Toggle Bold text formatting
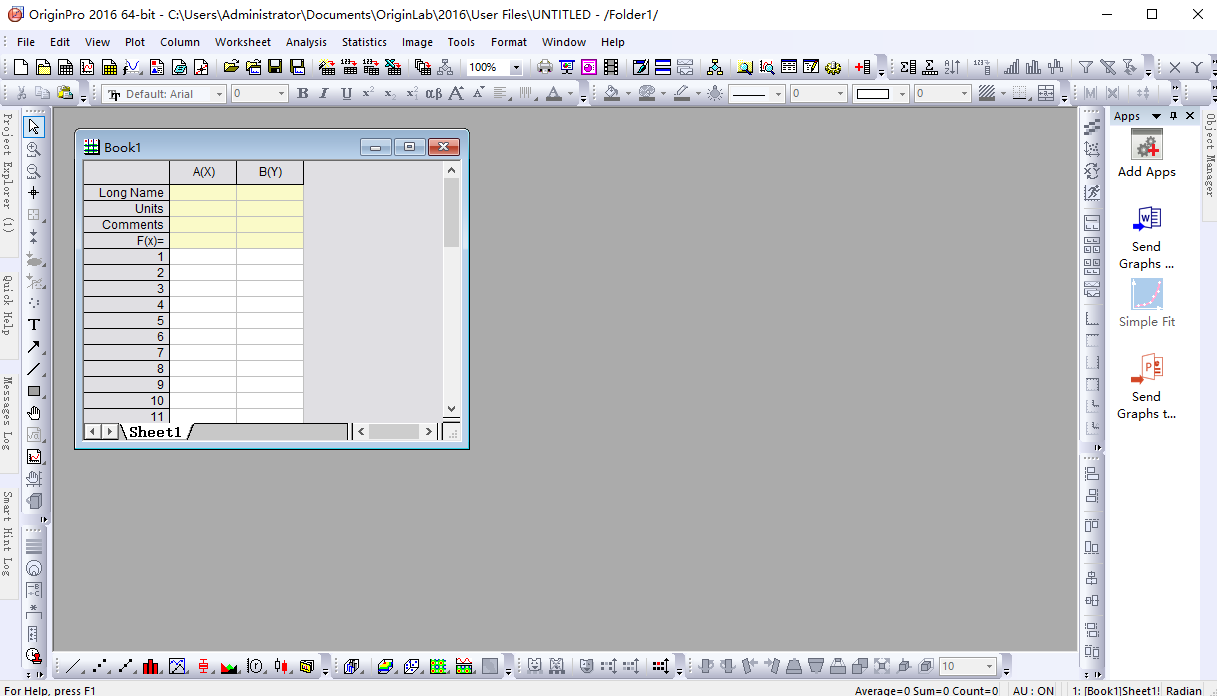The height and width of the screenshot is (696, 1217). [x=302, y=94]
